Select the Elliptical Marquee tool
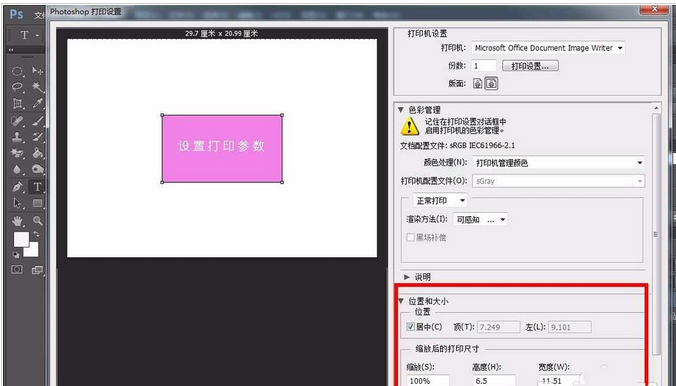Image resolution: width=676 pixels, height=386 pixels. pyautogui.click(x=17, y=71)
